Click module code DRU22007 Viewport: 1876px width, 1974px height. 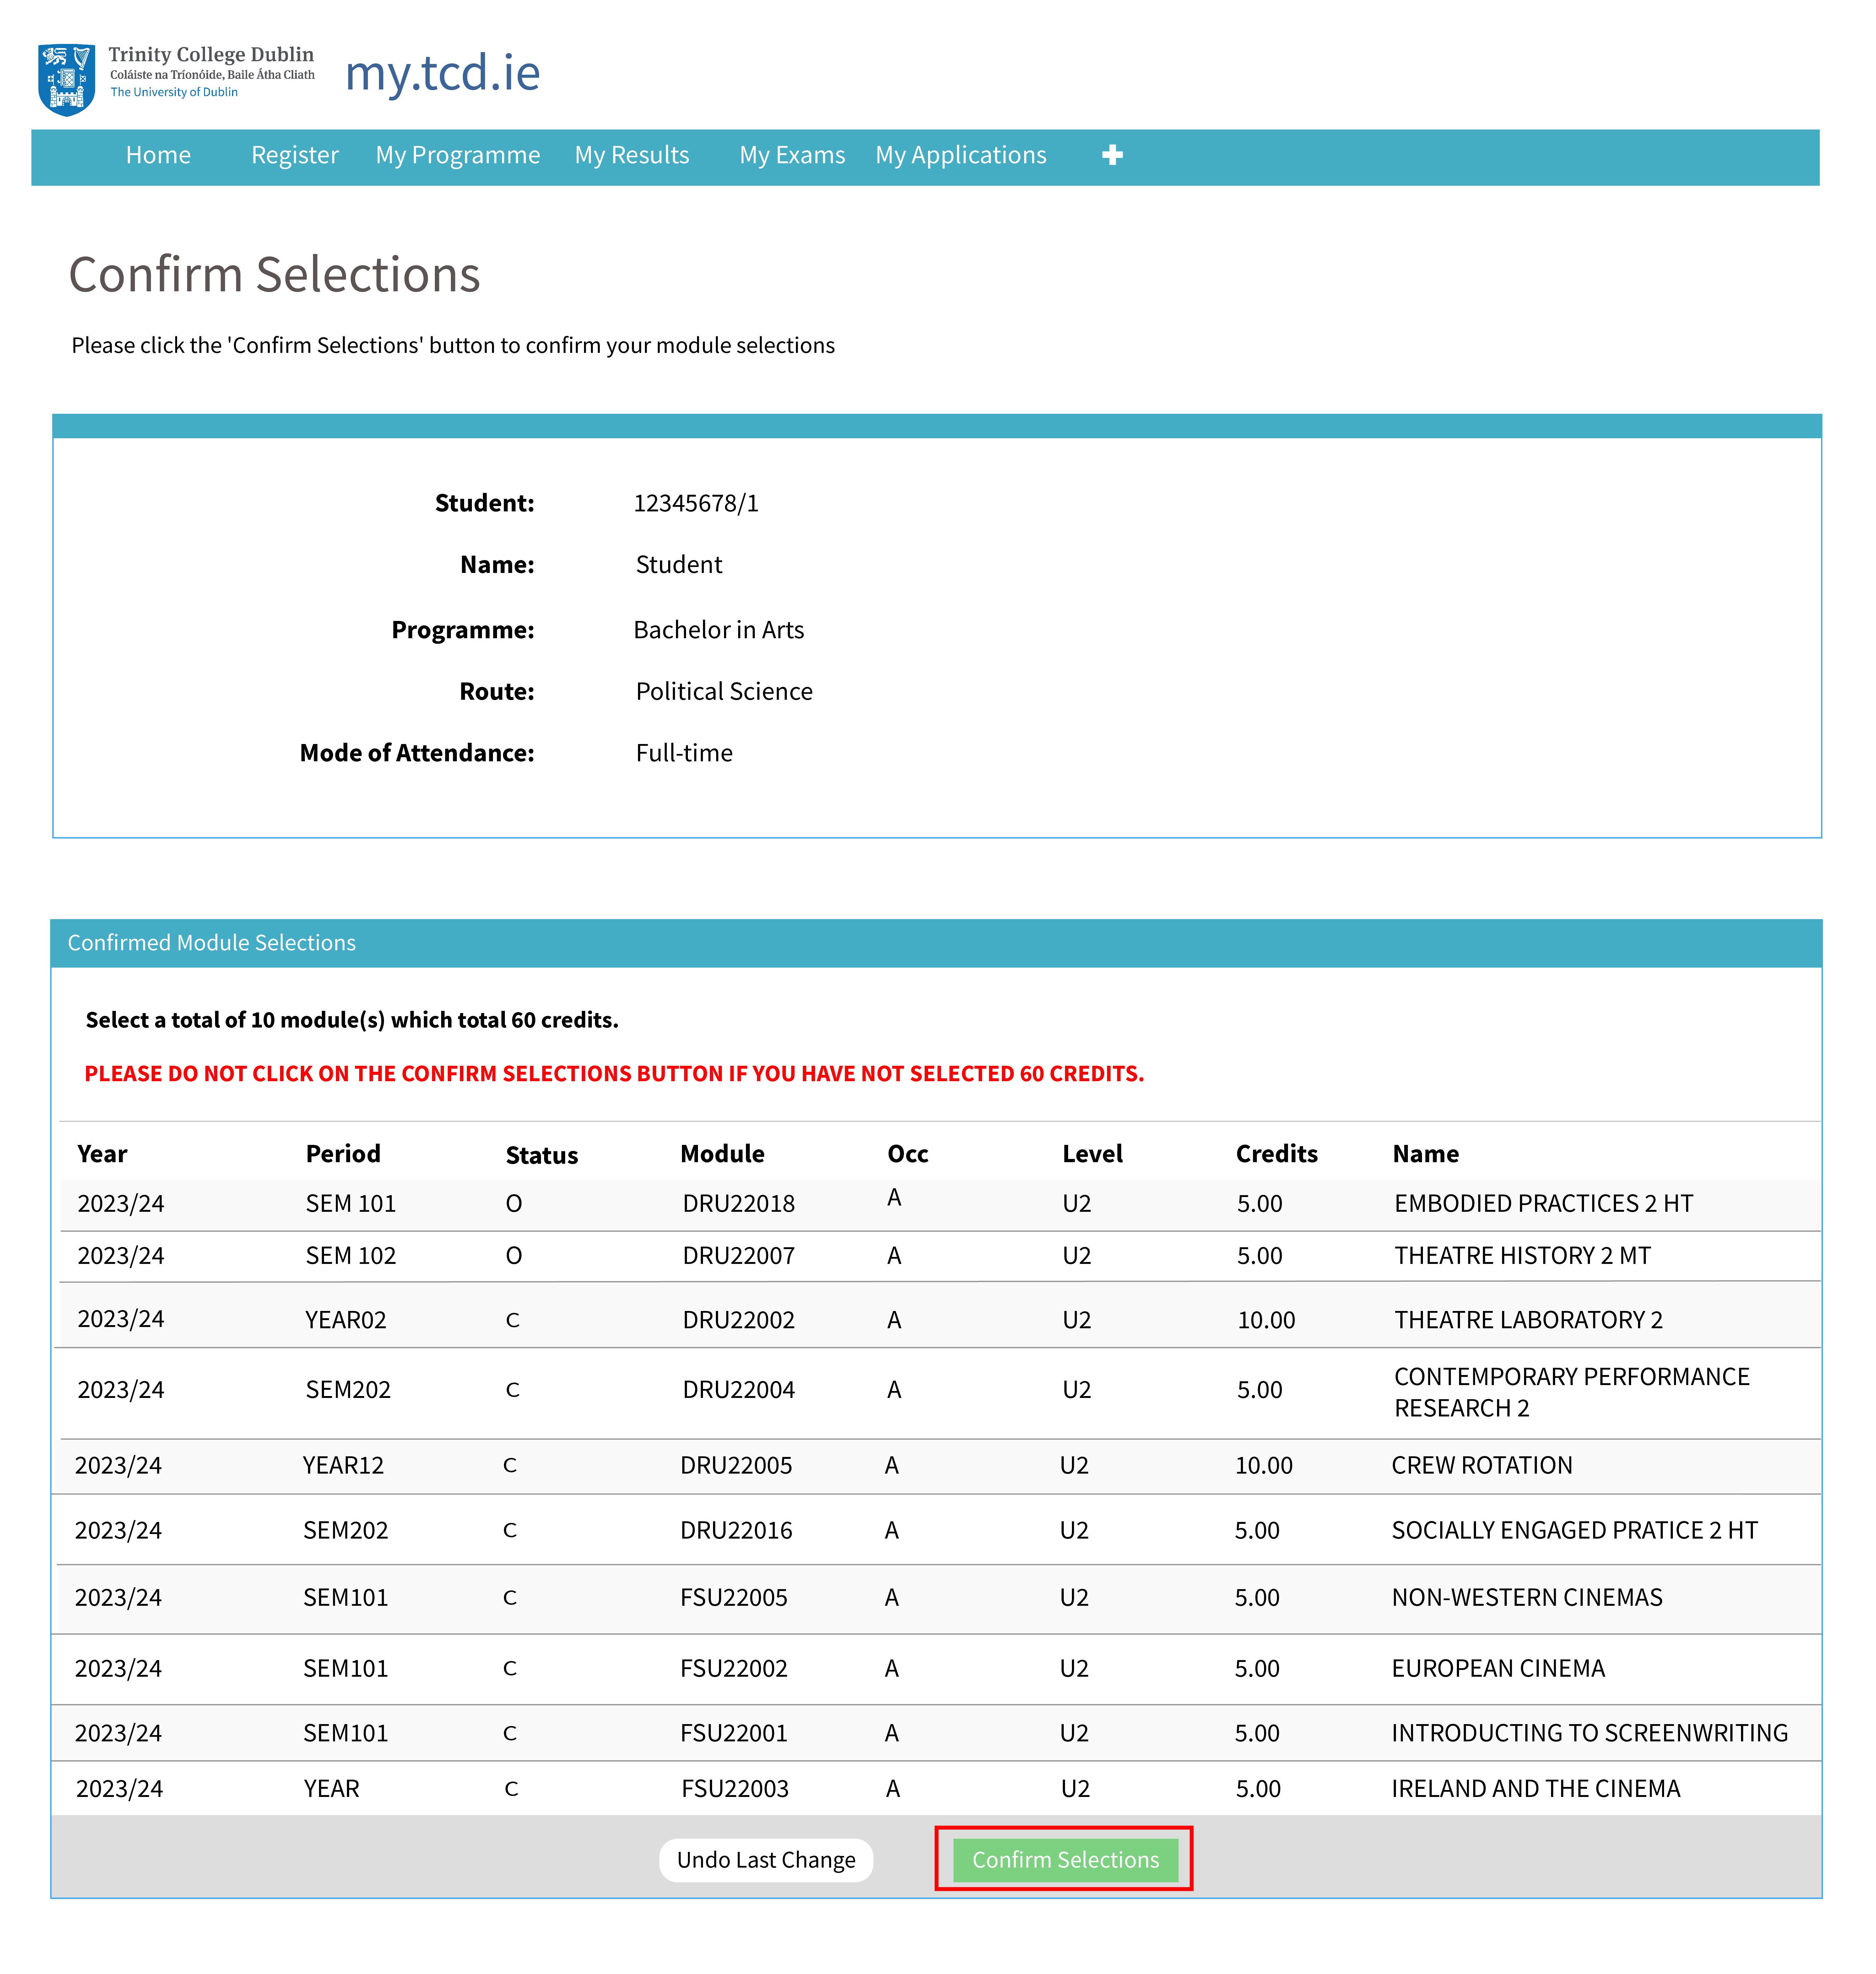point(739,1256)
